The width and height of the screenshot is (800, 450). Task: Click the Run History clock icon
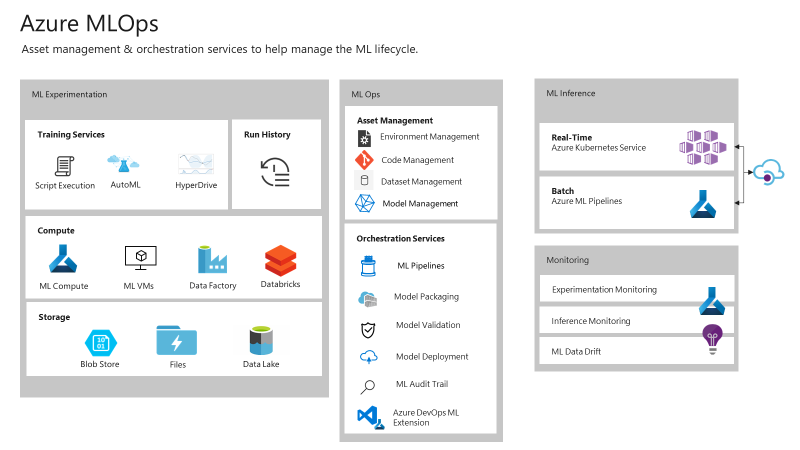pyautogui.click(x=276, y=172)
